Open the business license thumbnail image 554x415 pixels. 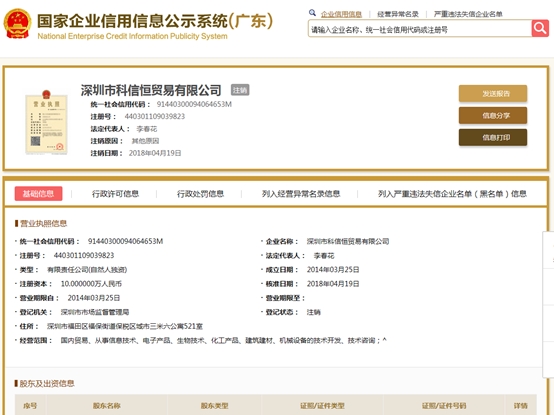(46, 123)
